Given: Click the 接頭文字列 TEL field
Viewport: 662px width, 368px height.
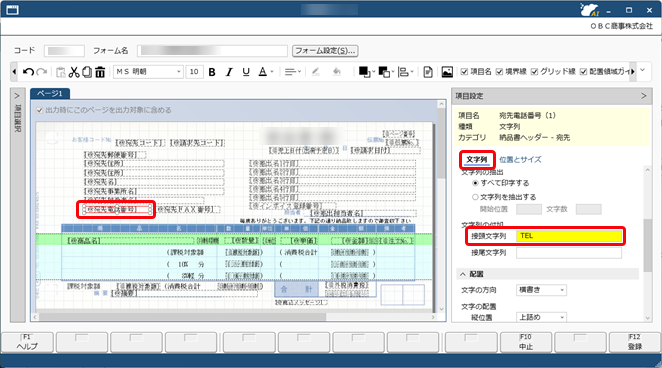Looking at the screenshot, I should (x=569, y=236).
